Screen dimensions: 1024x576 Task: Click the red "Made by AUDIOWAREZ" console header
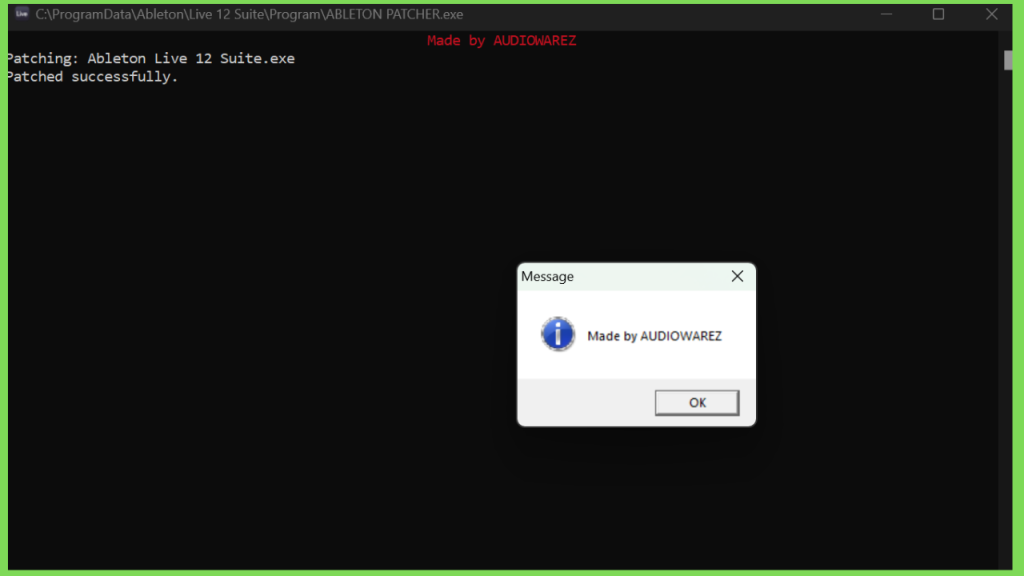(502, 40)
